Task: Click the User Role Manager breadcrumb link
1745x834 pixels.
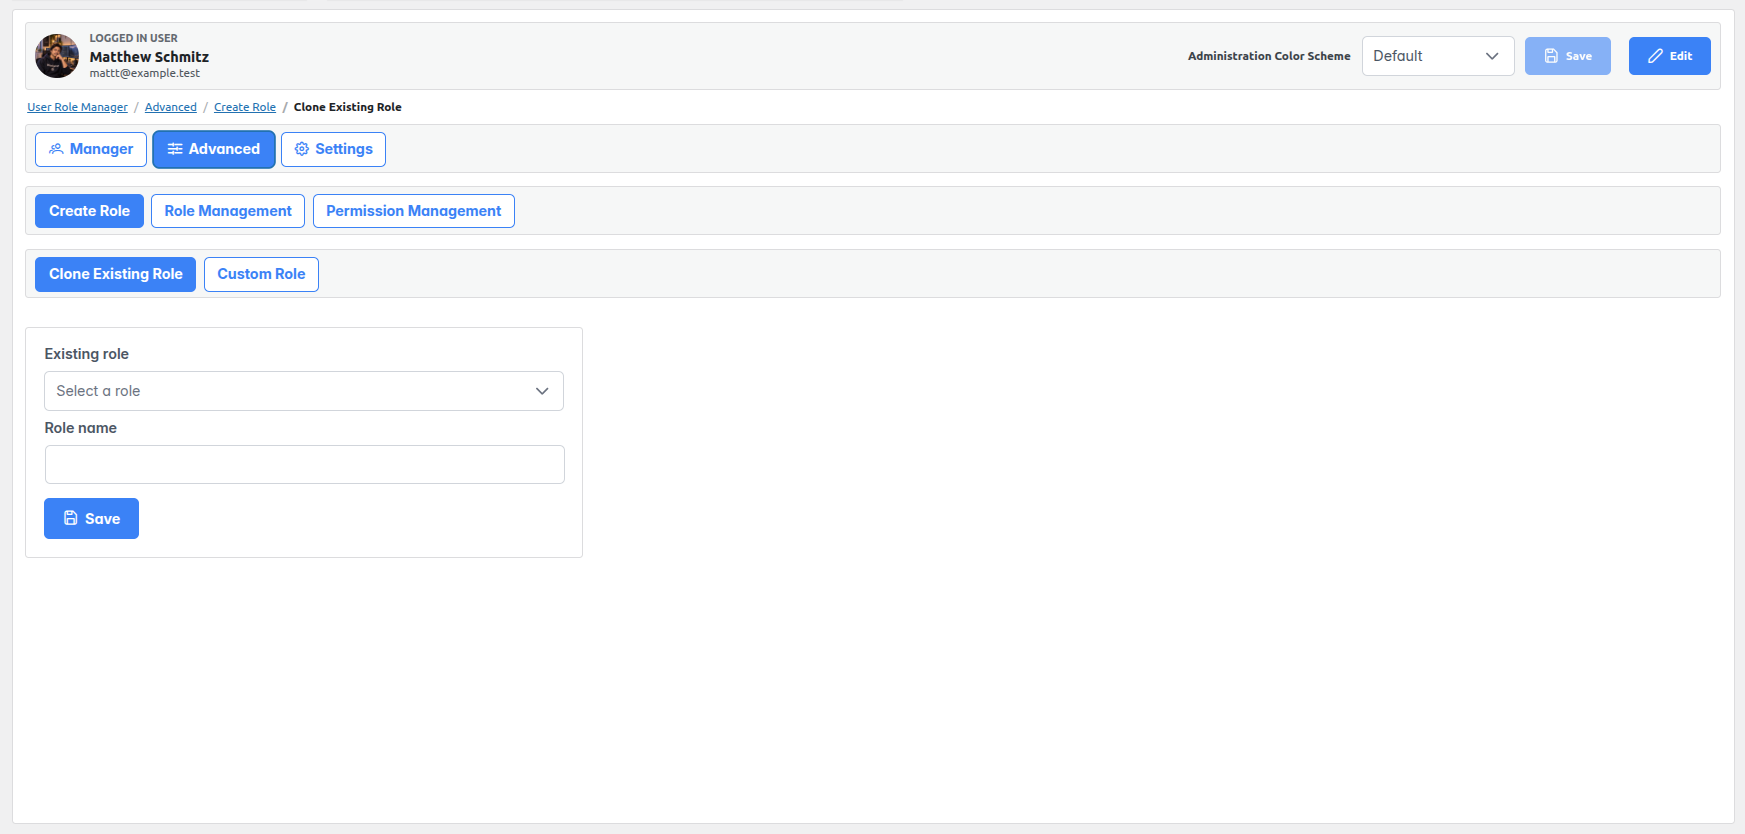Action: 77,107
